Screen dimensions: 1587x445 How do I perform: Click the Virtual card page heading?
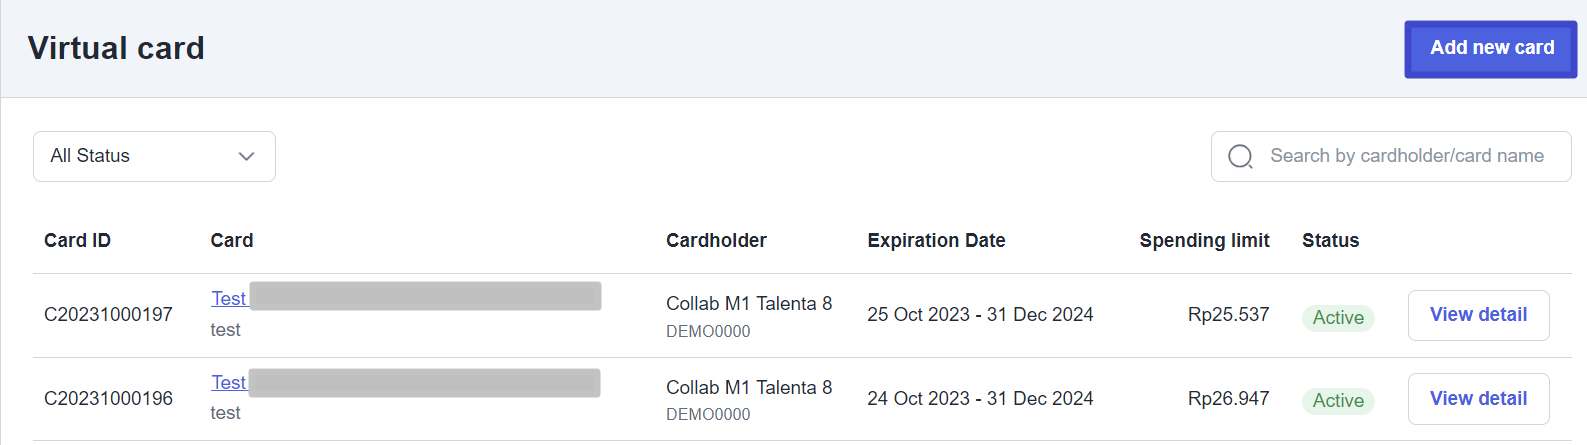point(116,49)
